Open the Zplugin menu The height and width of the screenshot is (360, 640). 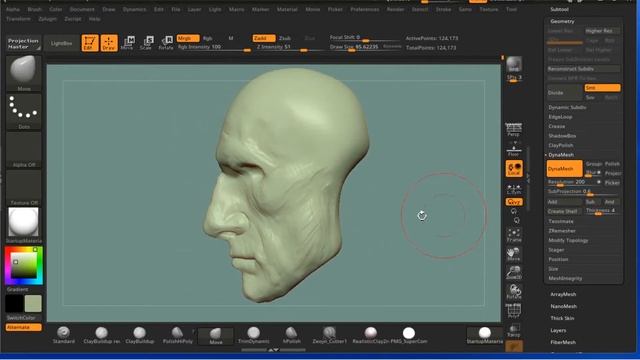coord(47,19)
